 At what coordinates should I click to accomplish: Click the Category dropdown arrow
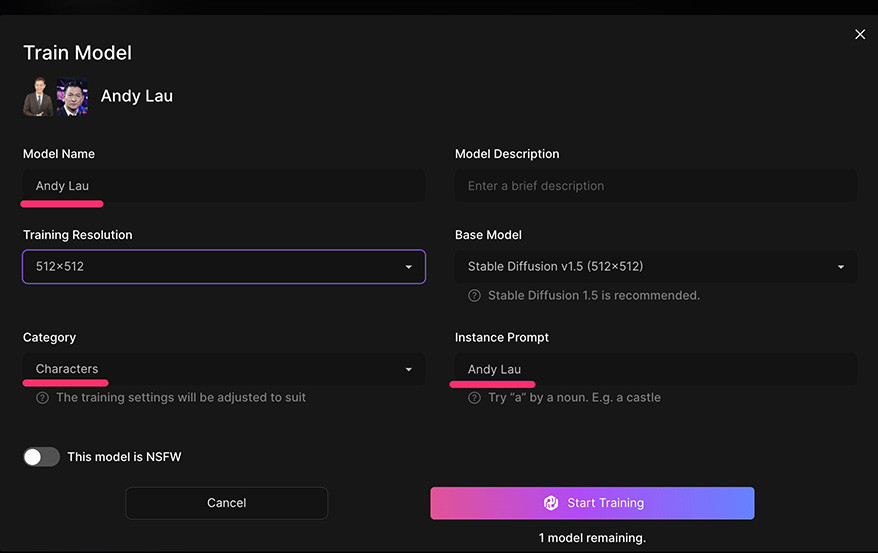[x=408, y=369]
